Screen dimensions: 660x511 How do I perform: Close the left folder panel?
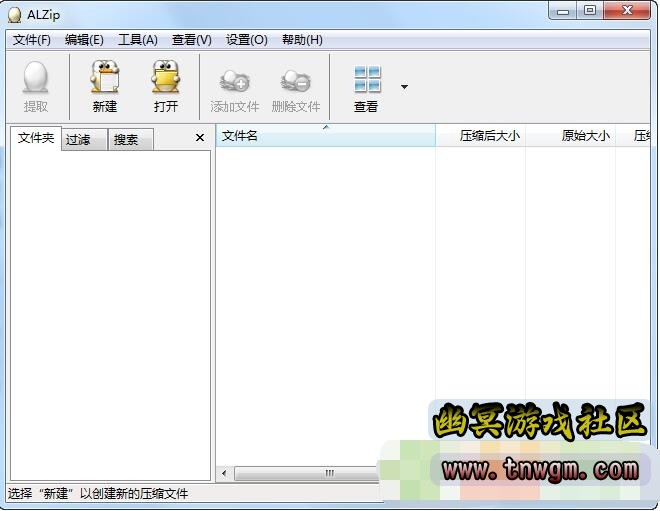tap(200, 138)
